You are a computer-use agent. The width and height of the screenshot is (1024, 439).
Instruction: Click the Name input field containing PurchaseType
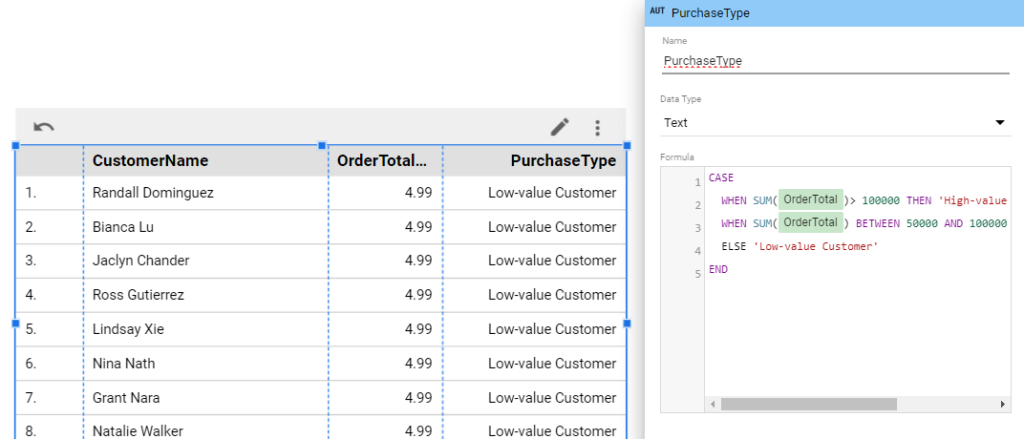point(835,61)
